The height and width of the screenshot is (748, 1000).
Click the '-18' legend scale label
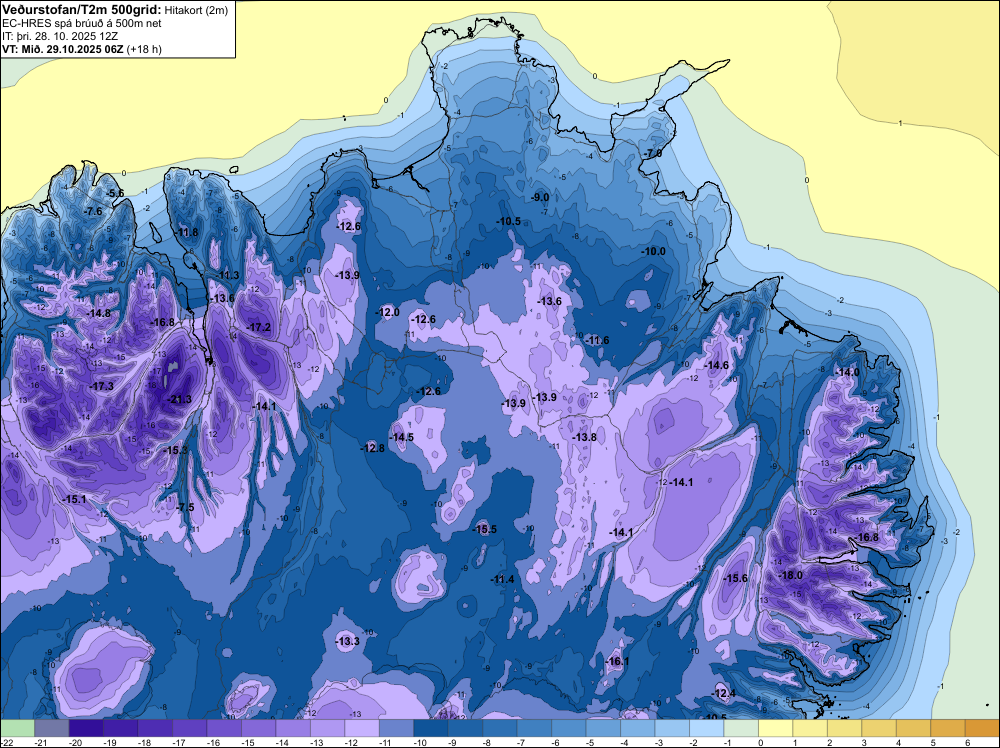tap(145, 742)
